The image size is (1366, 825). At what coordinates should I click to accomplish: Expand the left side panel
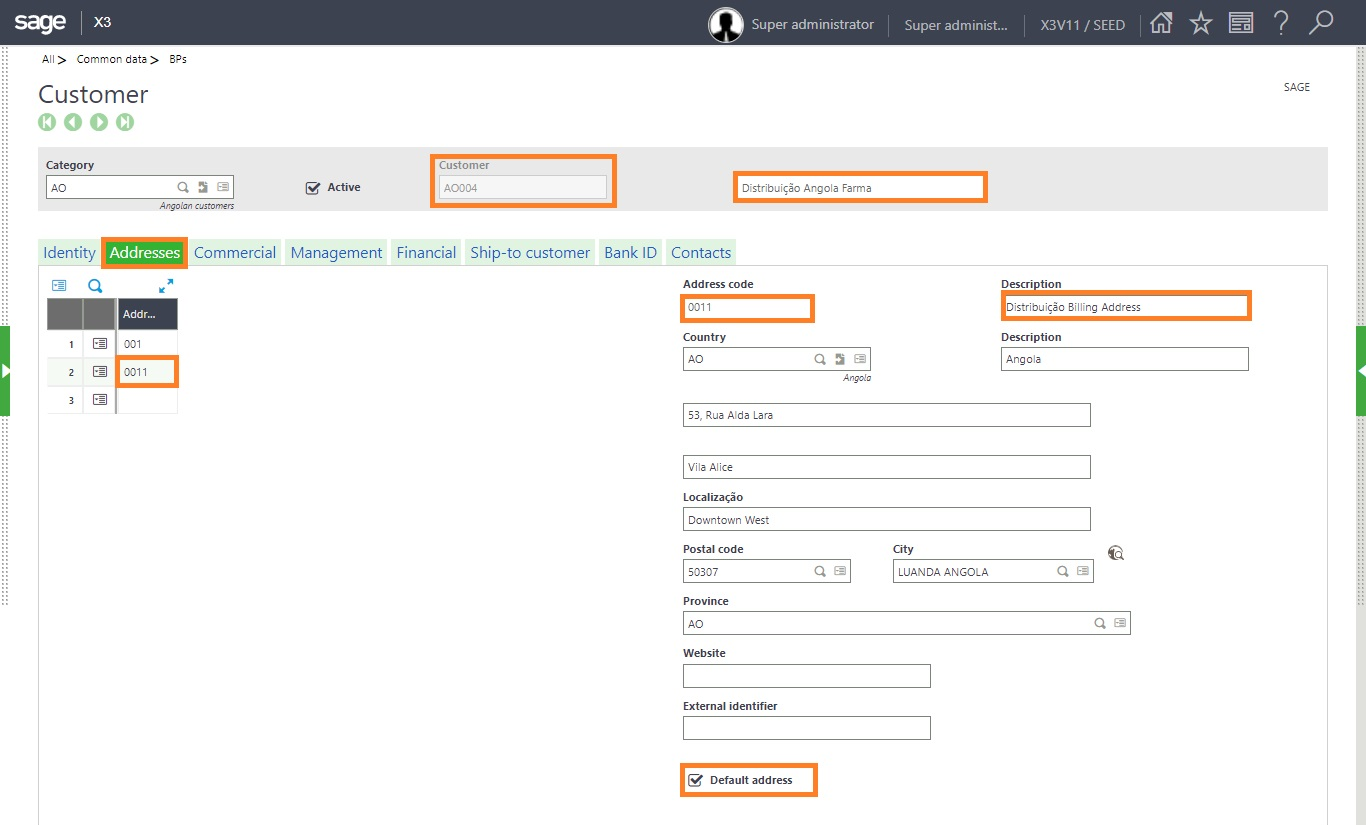coord(5,370)
